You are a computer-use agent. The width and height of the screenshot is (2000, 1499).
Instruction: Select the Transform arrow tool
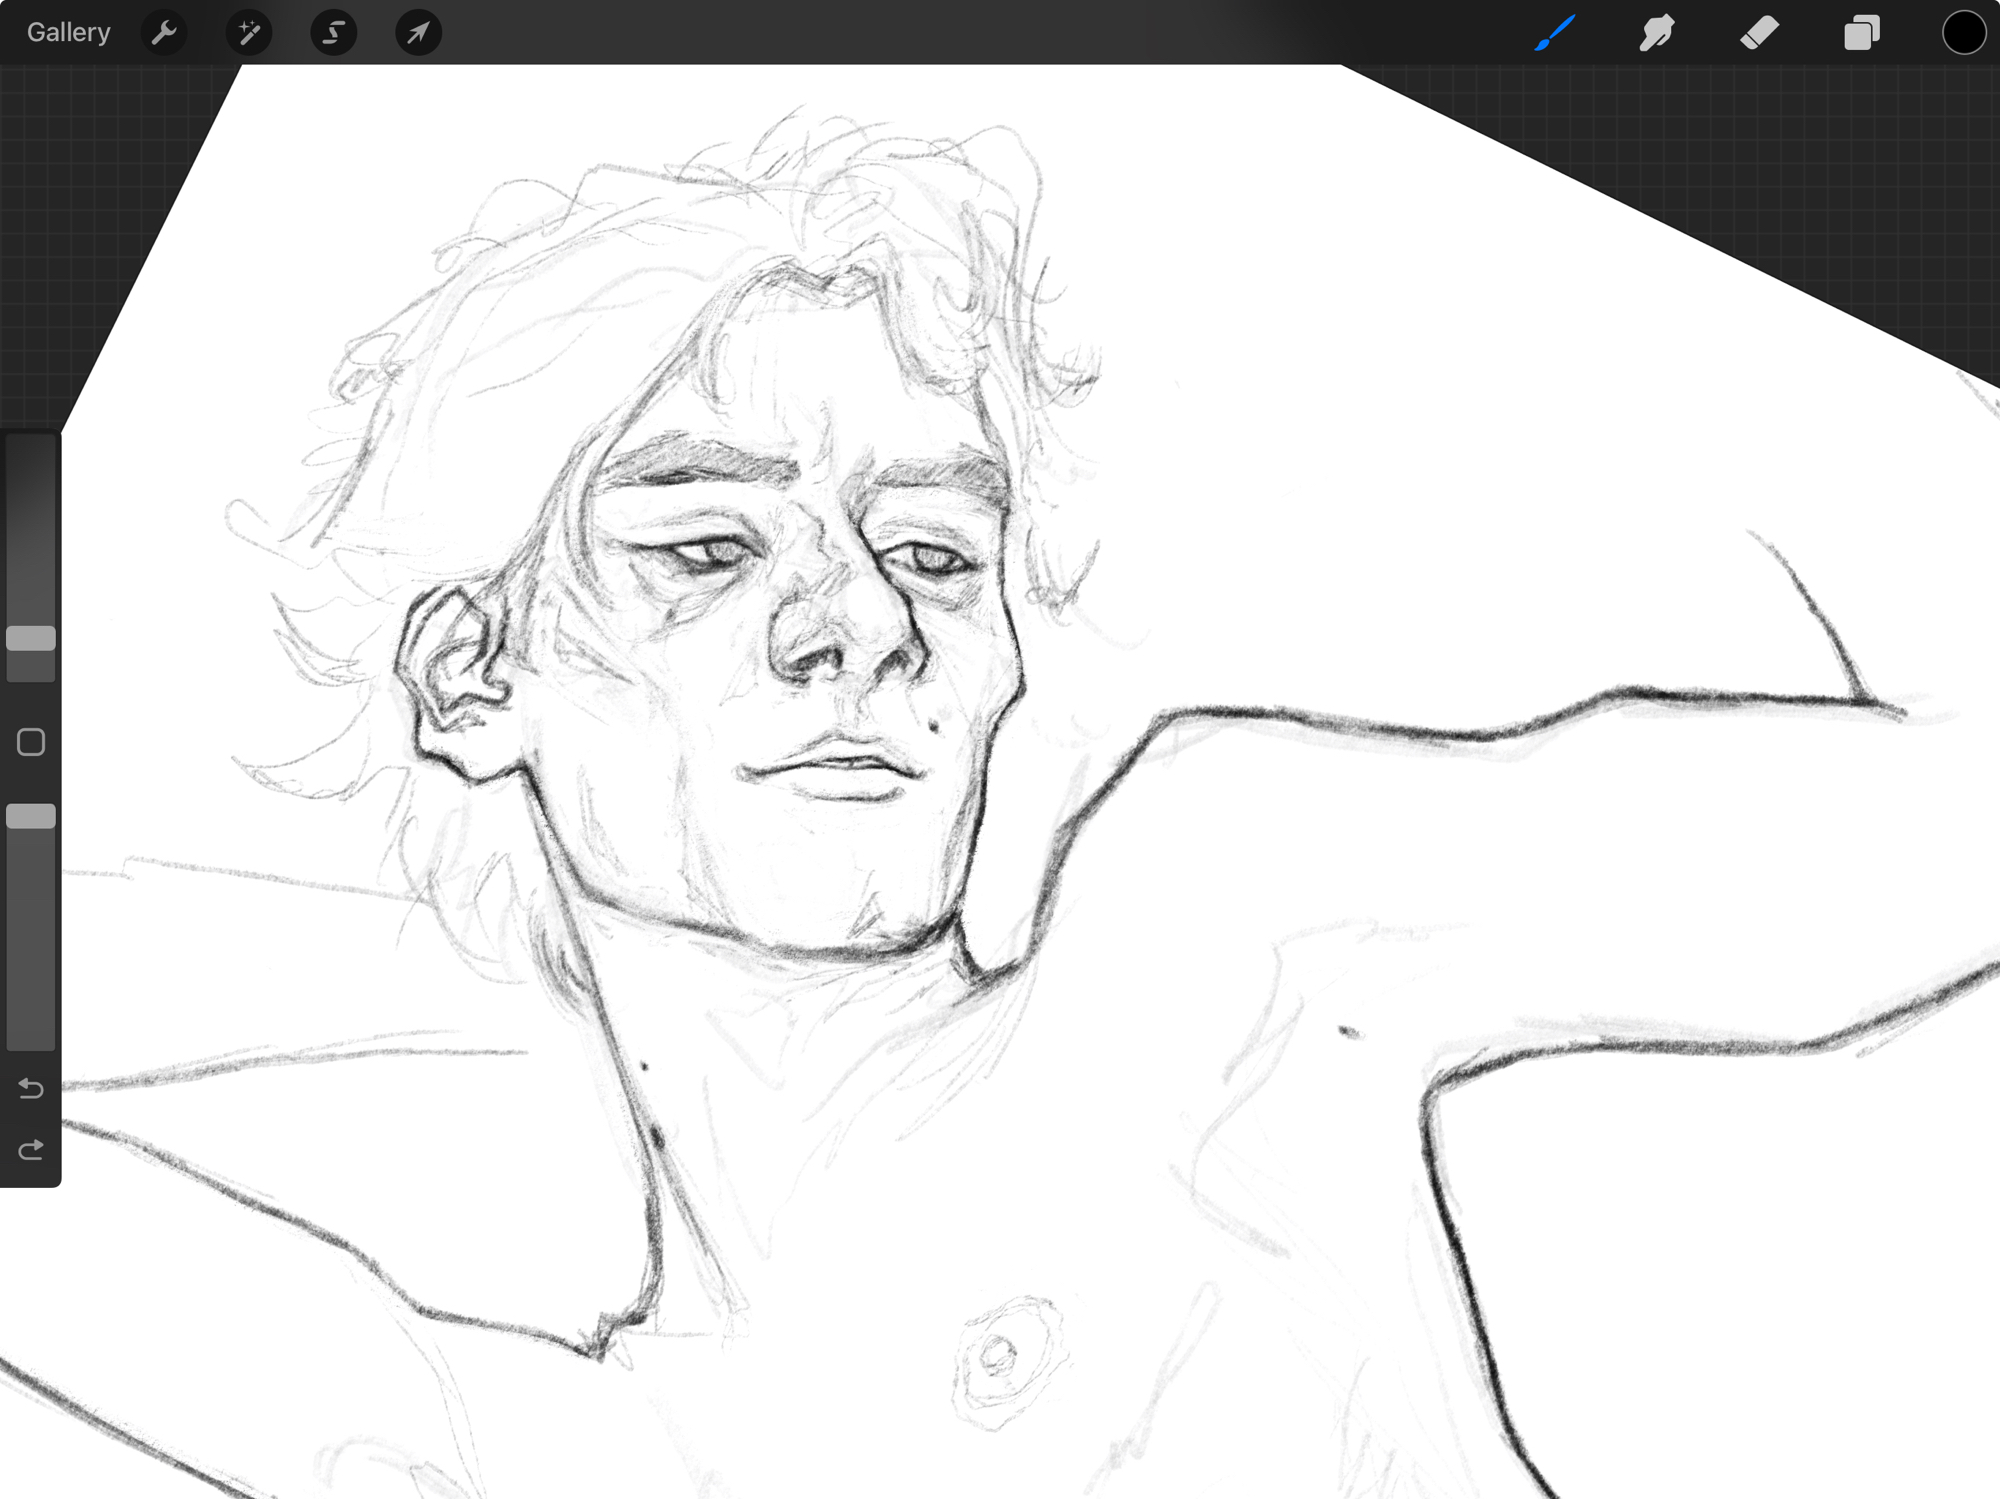(x=418, y=33)
